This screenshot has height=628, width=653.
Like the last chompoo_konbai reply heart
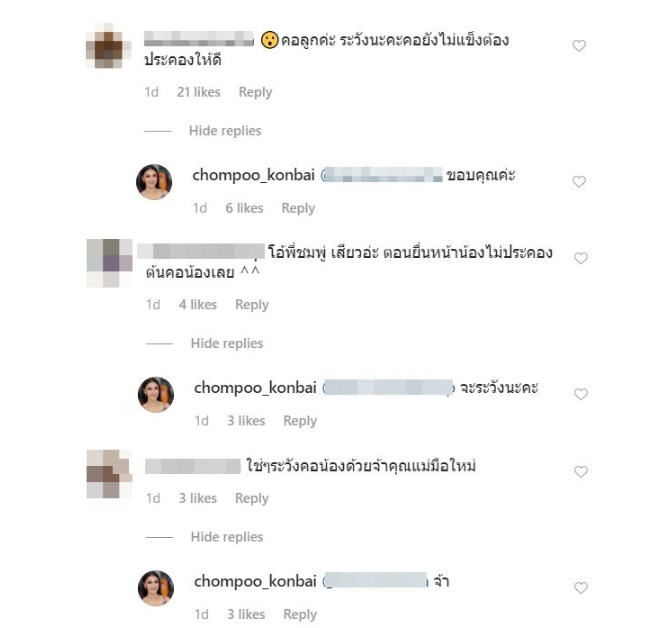pos(581,588)
